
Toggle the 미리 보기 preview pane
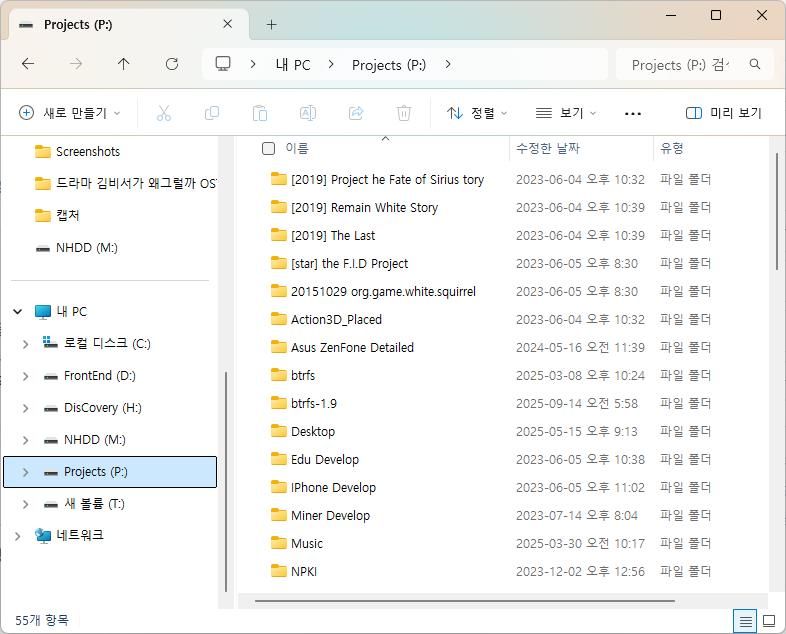[x=723, y=113]
